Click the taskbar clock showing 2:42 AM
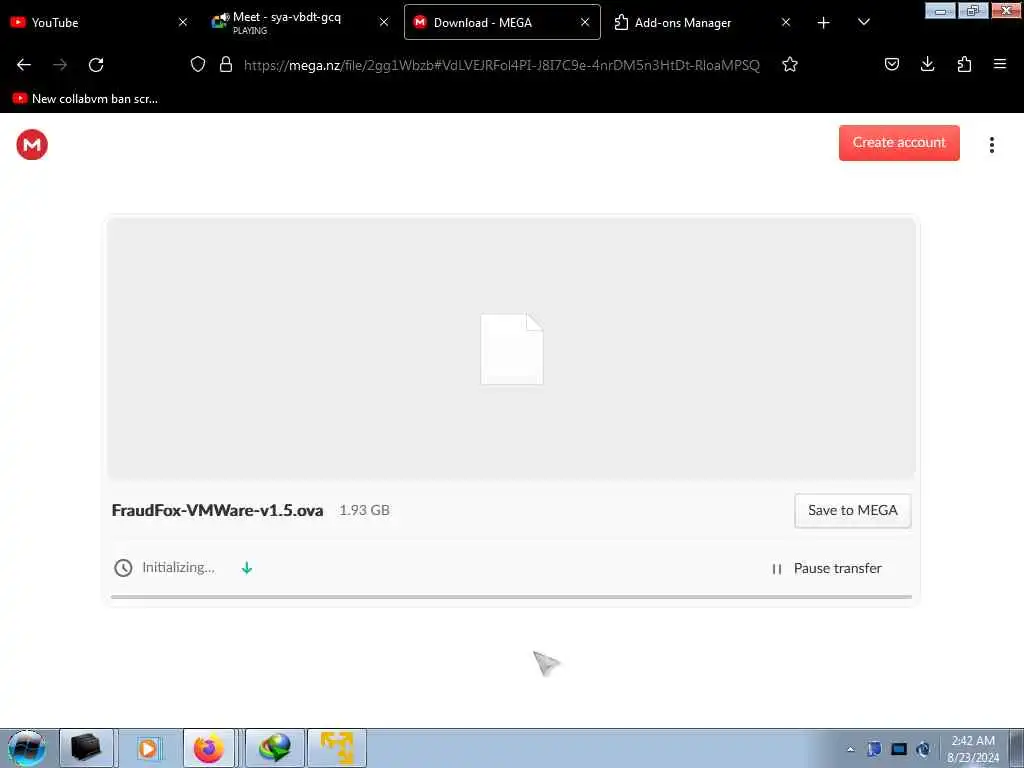 click(x=973, y=749)
